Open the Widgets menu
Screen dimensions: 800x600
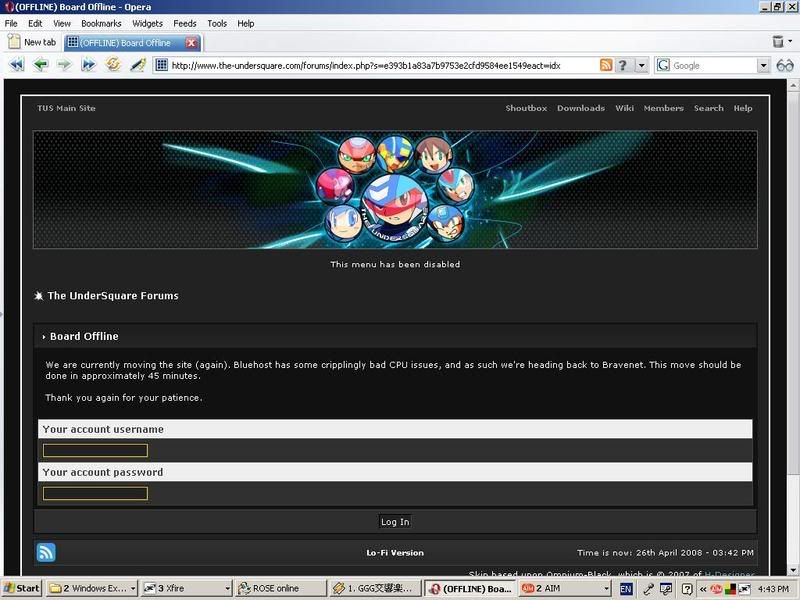[147, 23]
